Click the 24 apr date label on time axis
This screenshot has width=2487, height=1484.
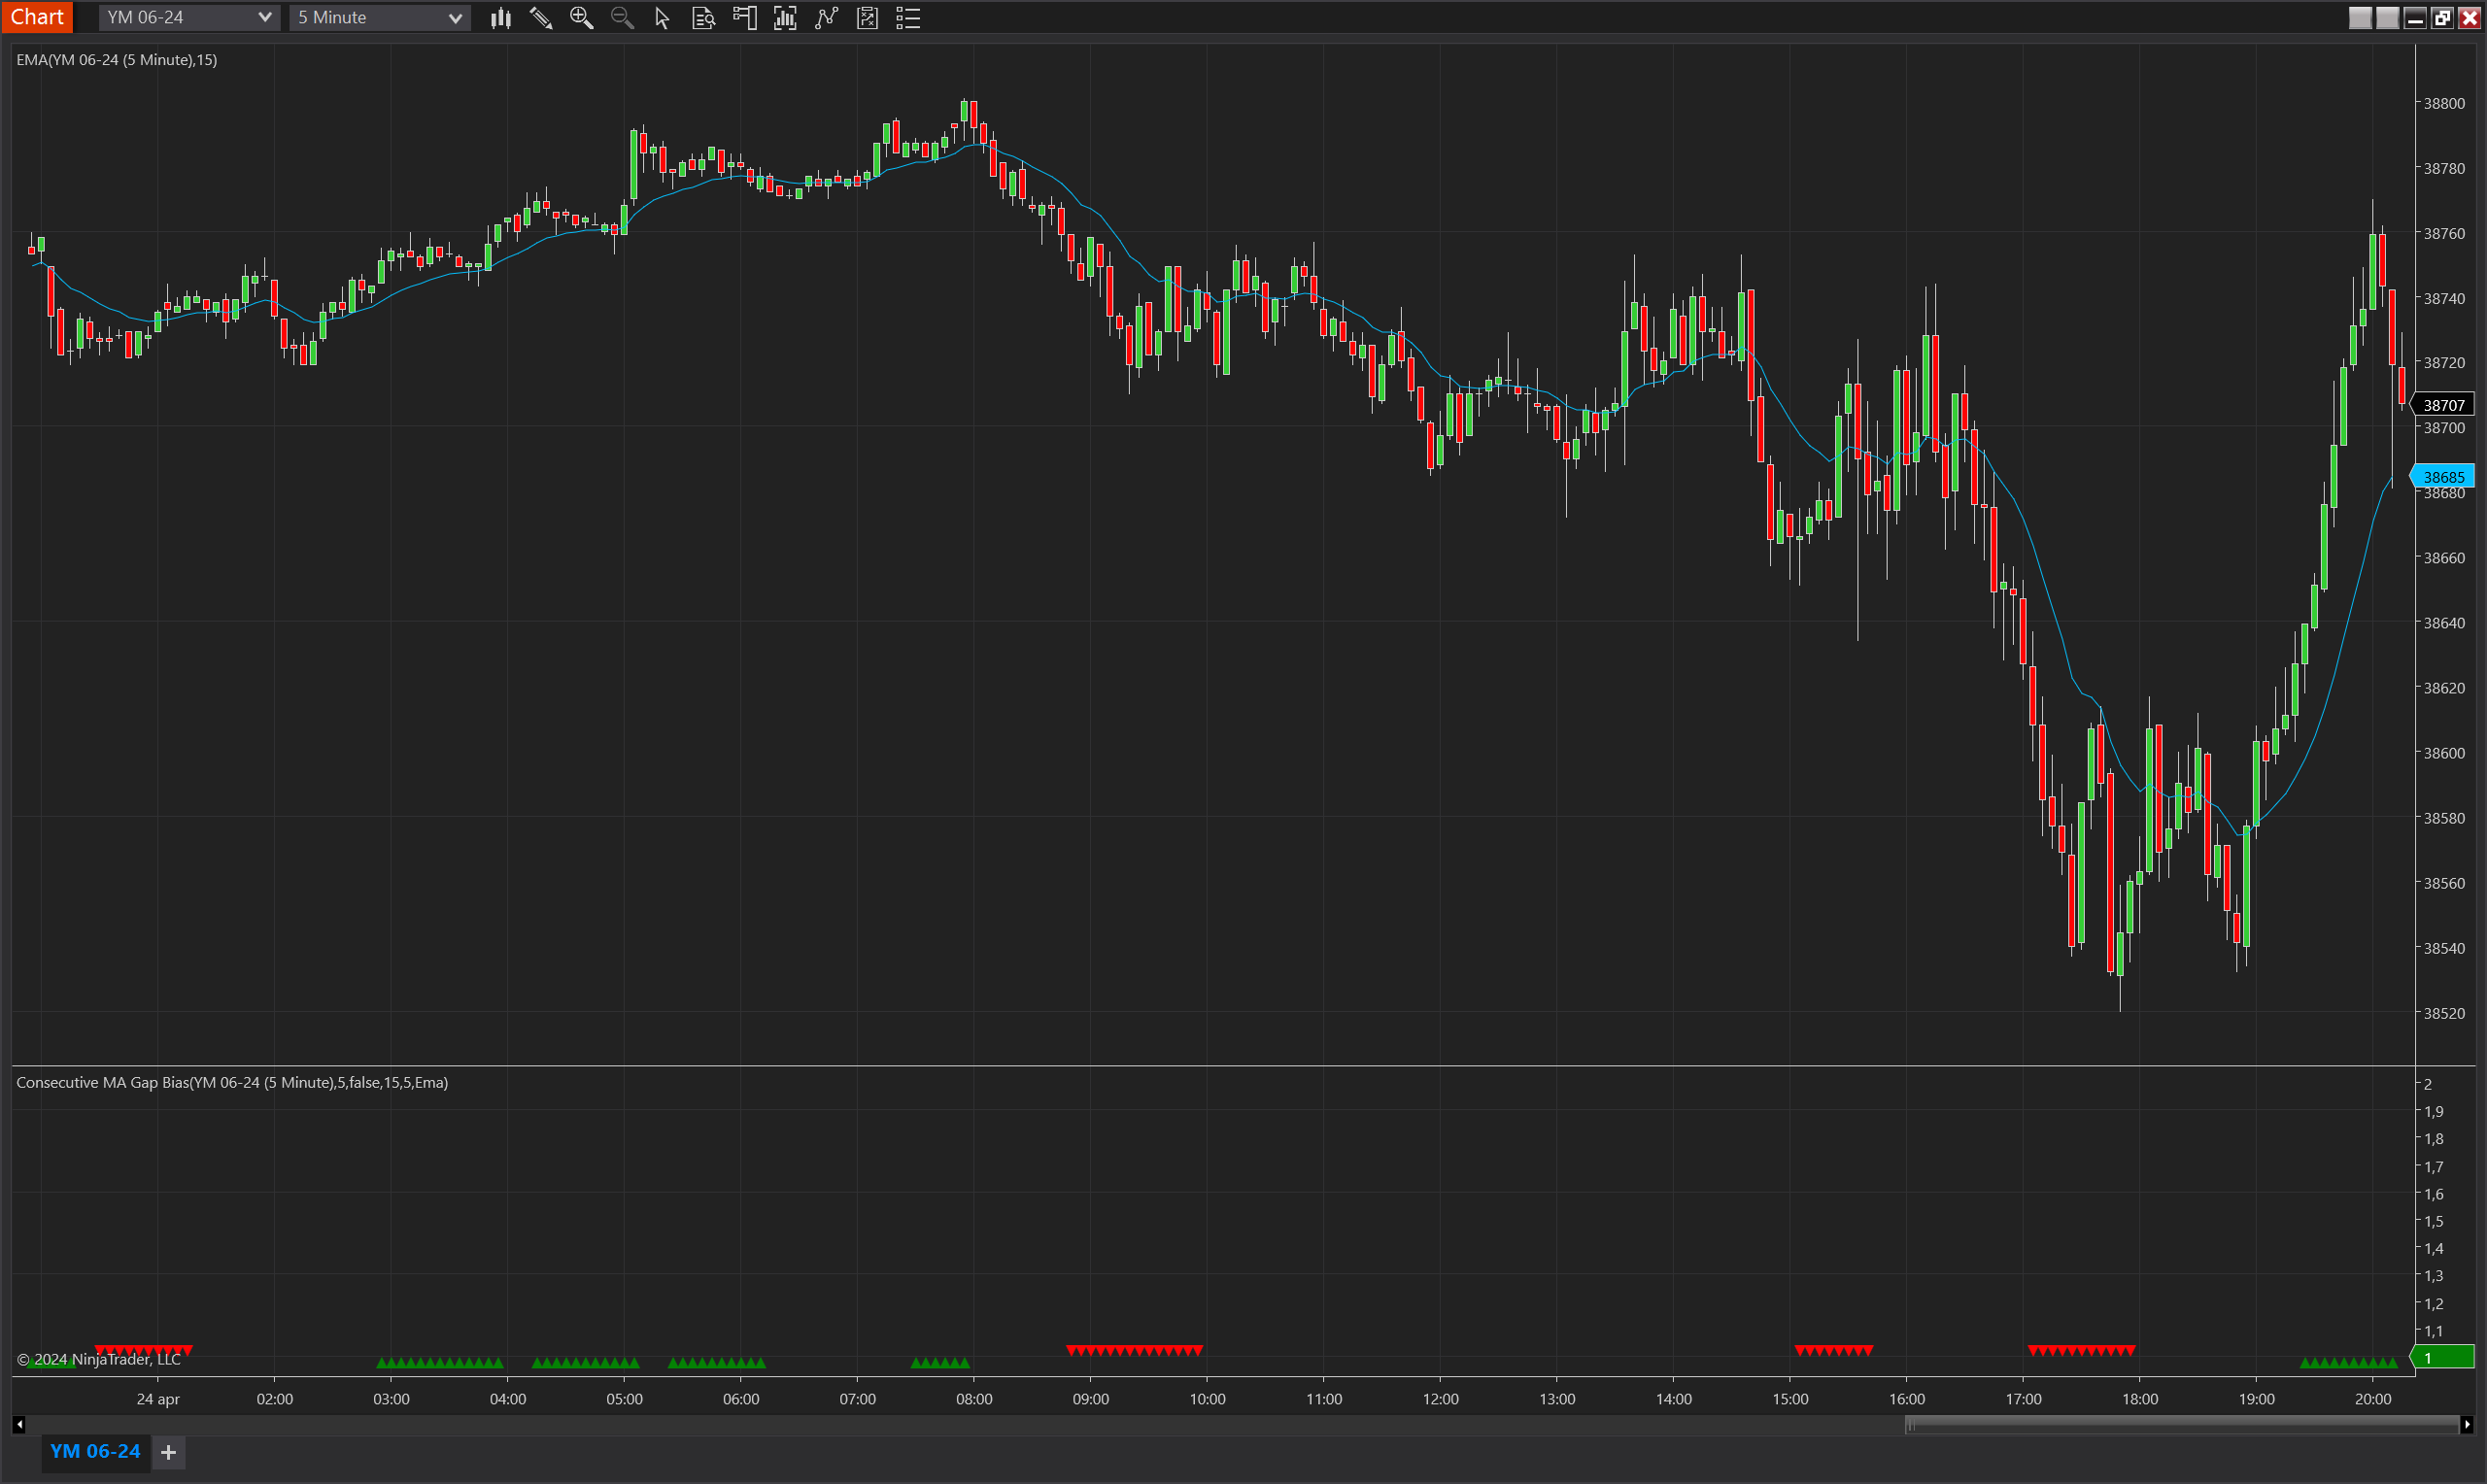158,1399
